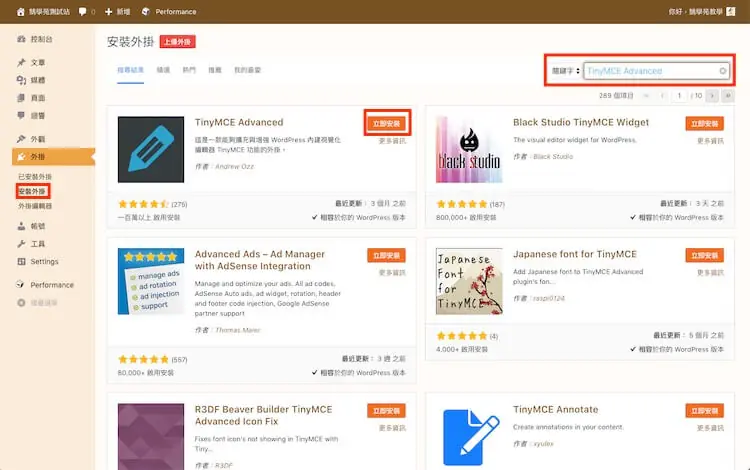Open the 關鍵字 search type dropdown

(565, 71)
